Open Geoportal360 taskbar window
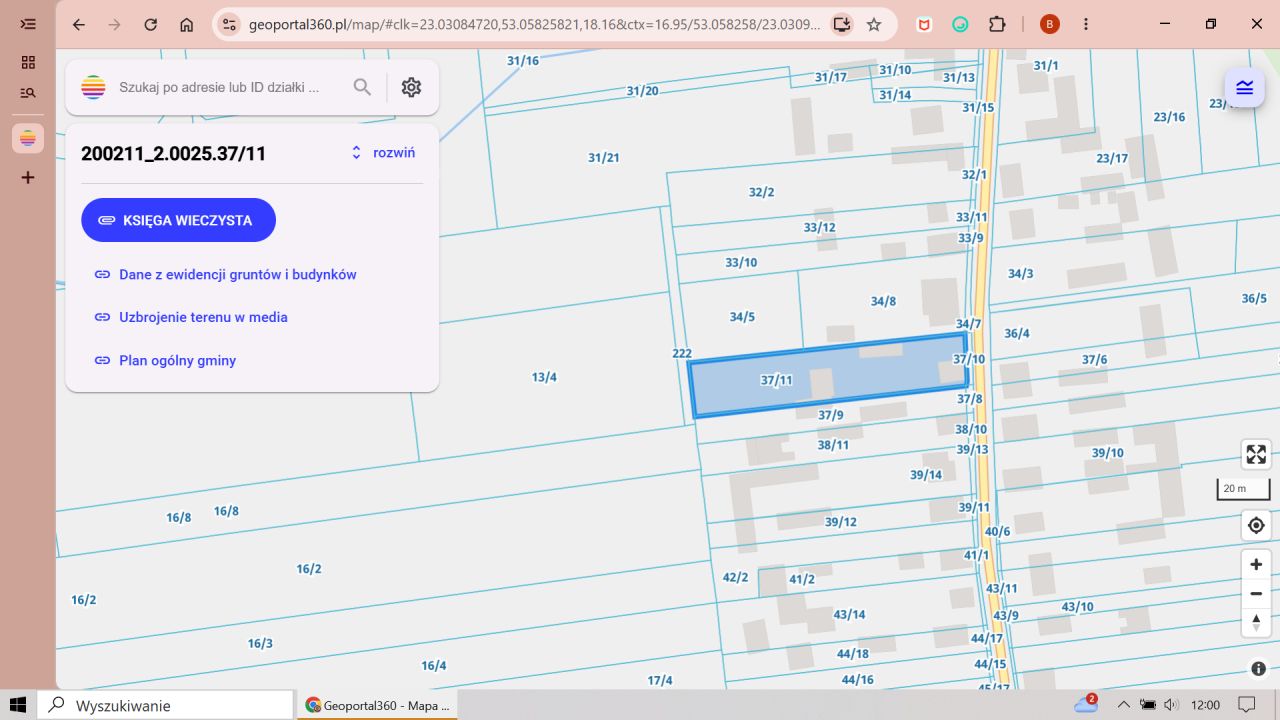The height and width of the screenshot is (720, 1280). tap(377, 705)
